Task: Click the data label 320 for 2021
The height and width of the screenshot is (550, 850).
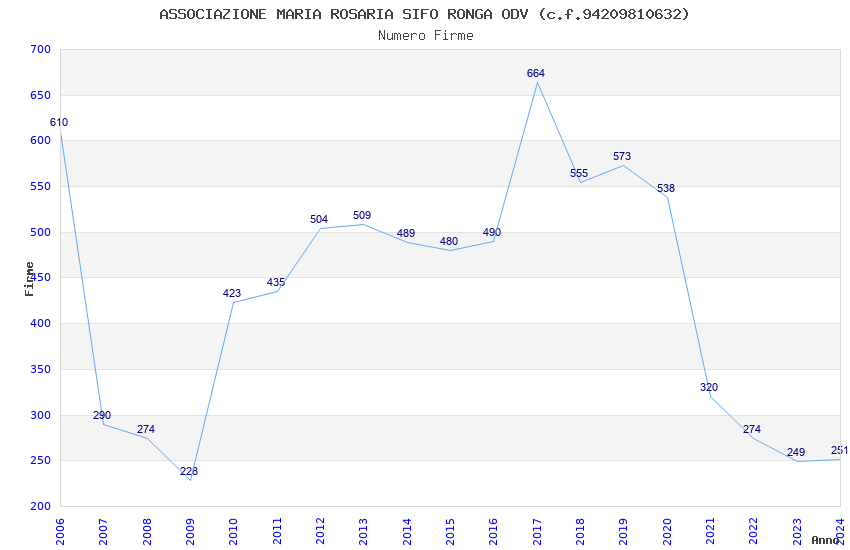Action: [x=709, y=387]
